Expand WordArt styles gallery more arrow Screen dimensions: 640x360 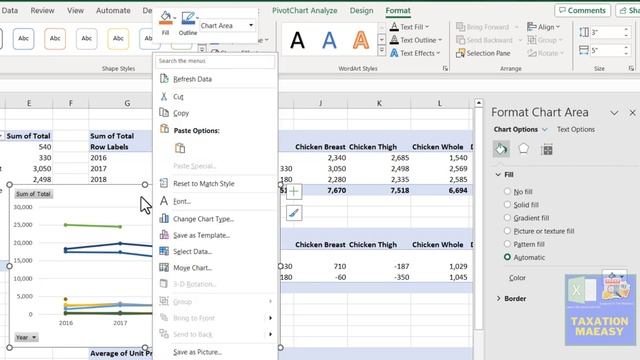381,51
